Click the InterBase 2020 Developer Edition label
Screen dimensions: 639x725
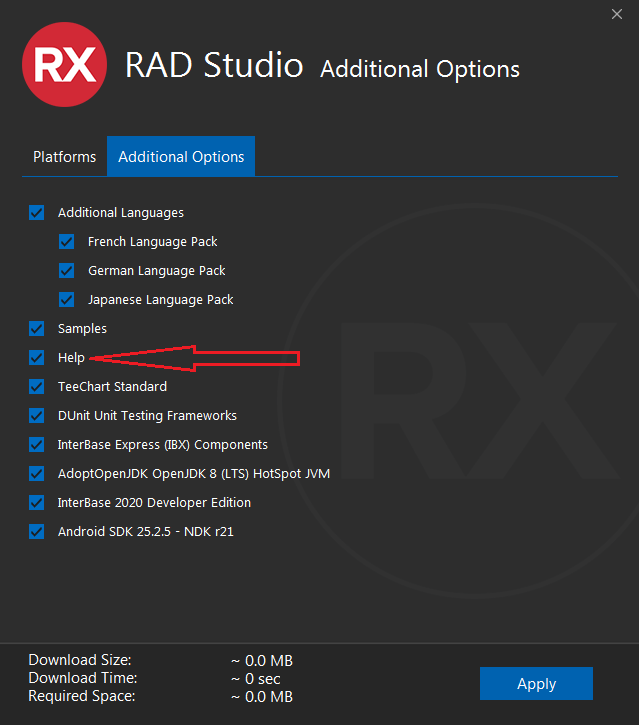154,503
